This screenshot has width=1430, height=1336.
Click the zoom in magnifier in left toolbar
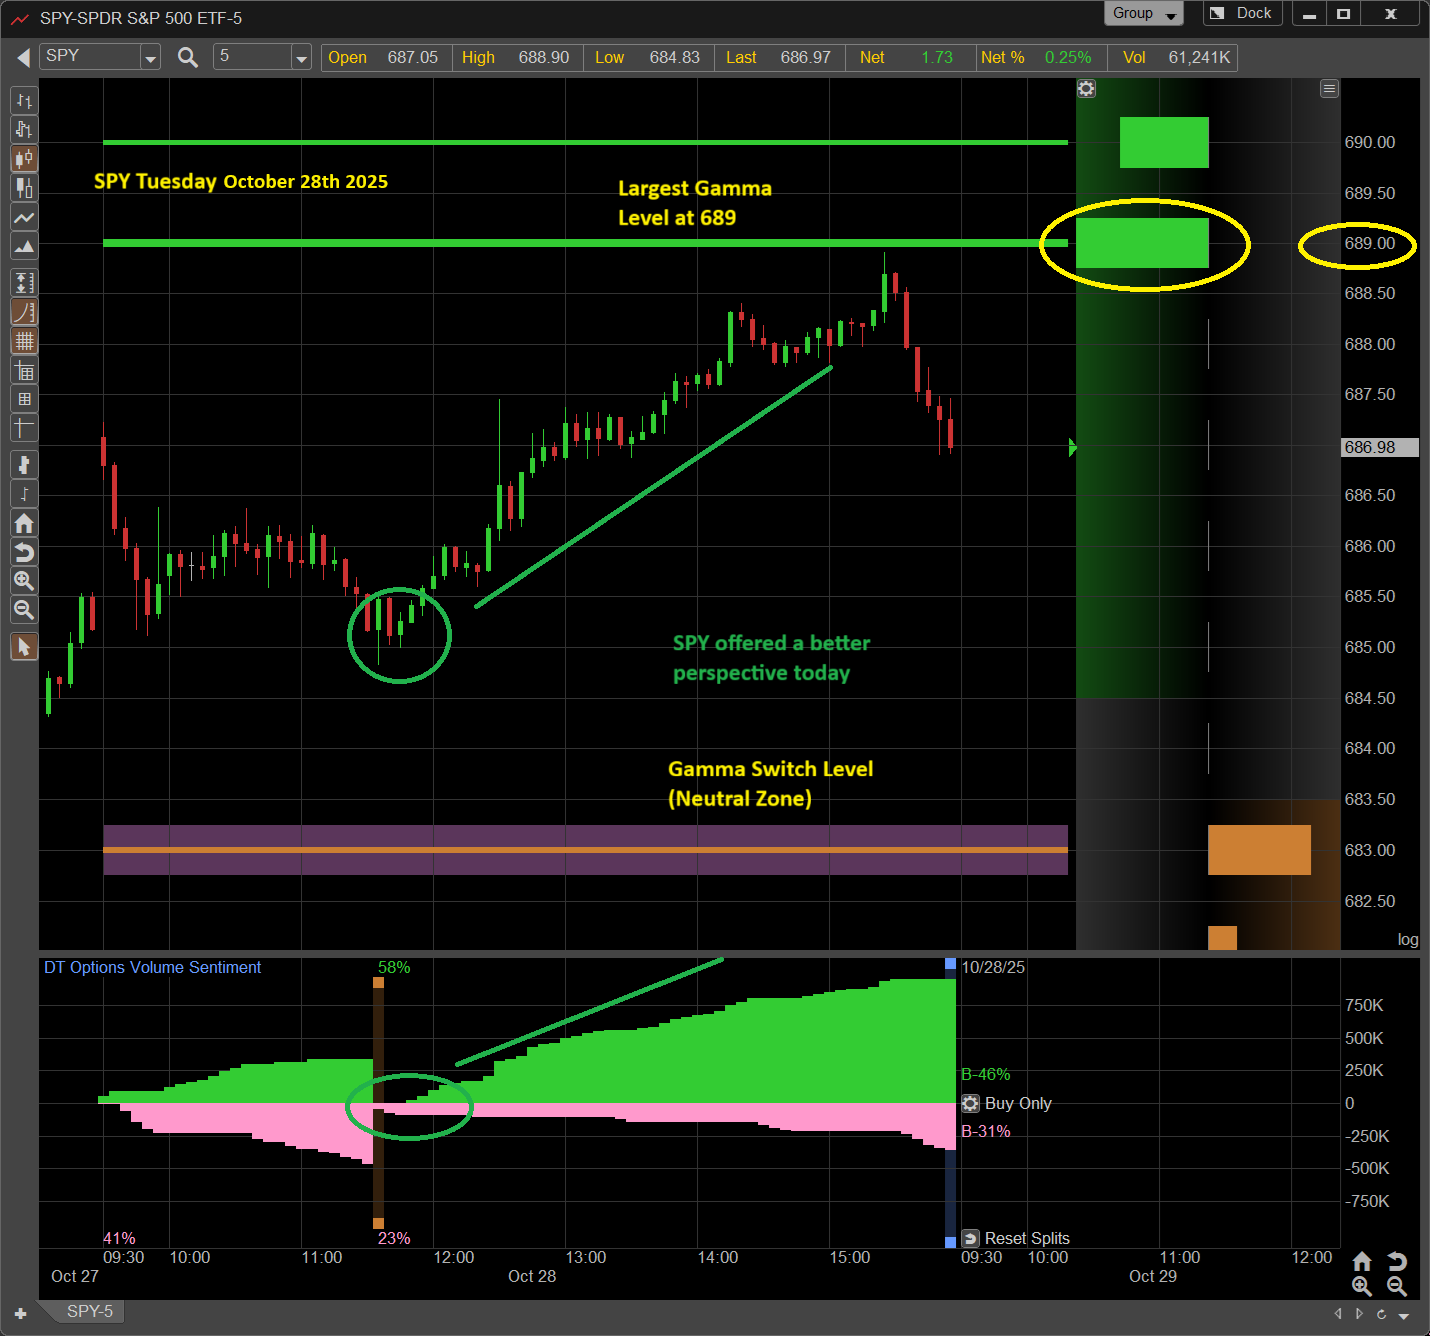click(x=24, y=581)
